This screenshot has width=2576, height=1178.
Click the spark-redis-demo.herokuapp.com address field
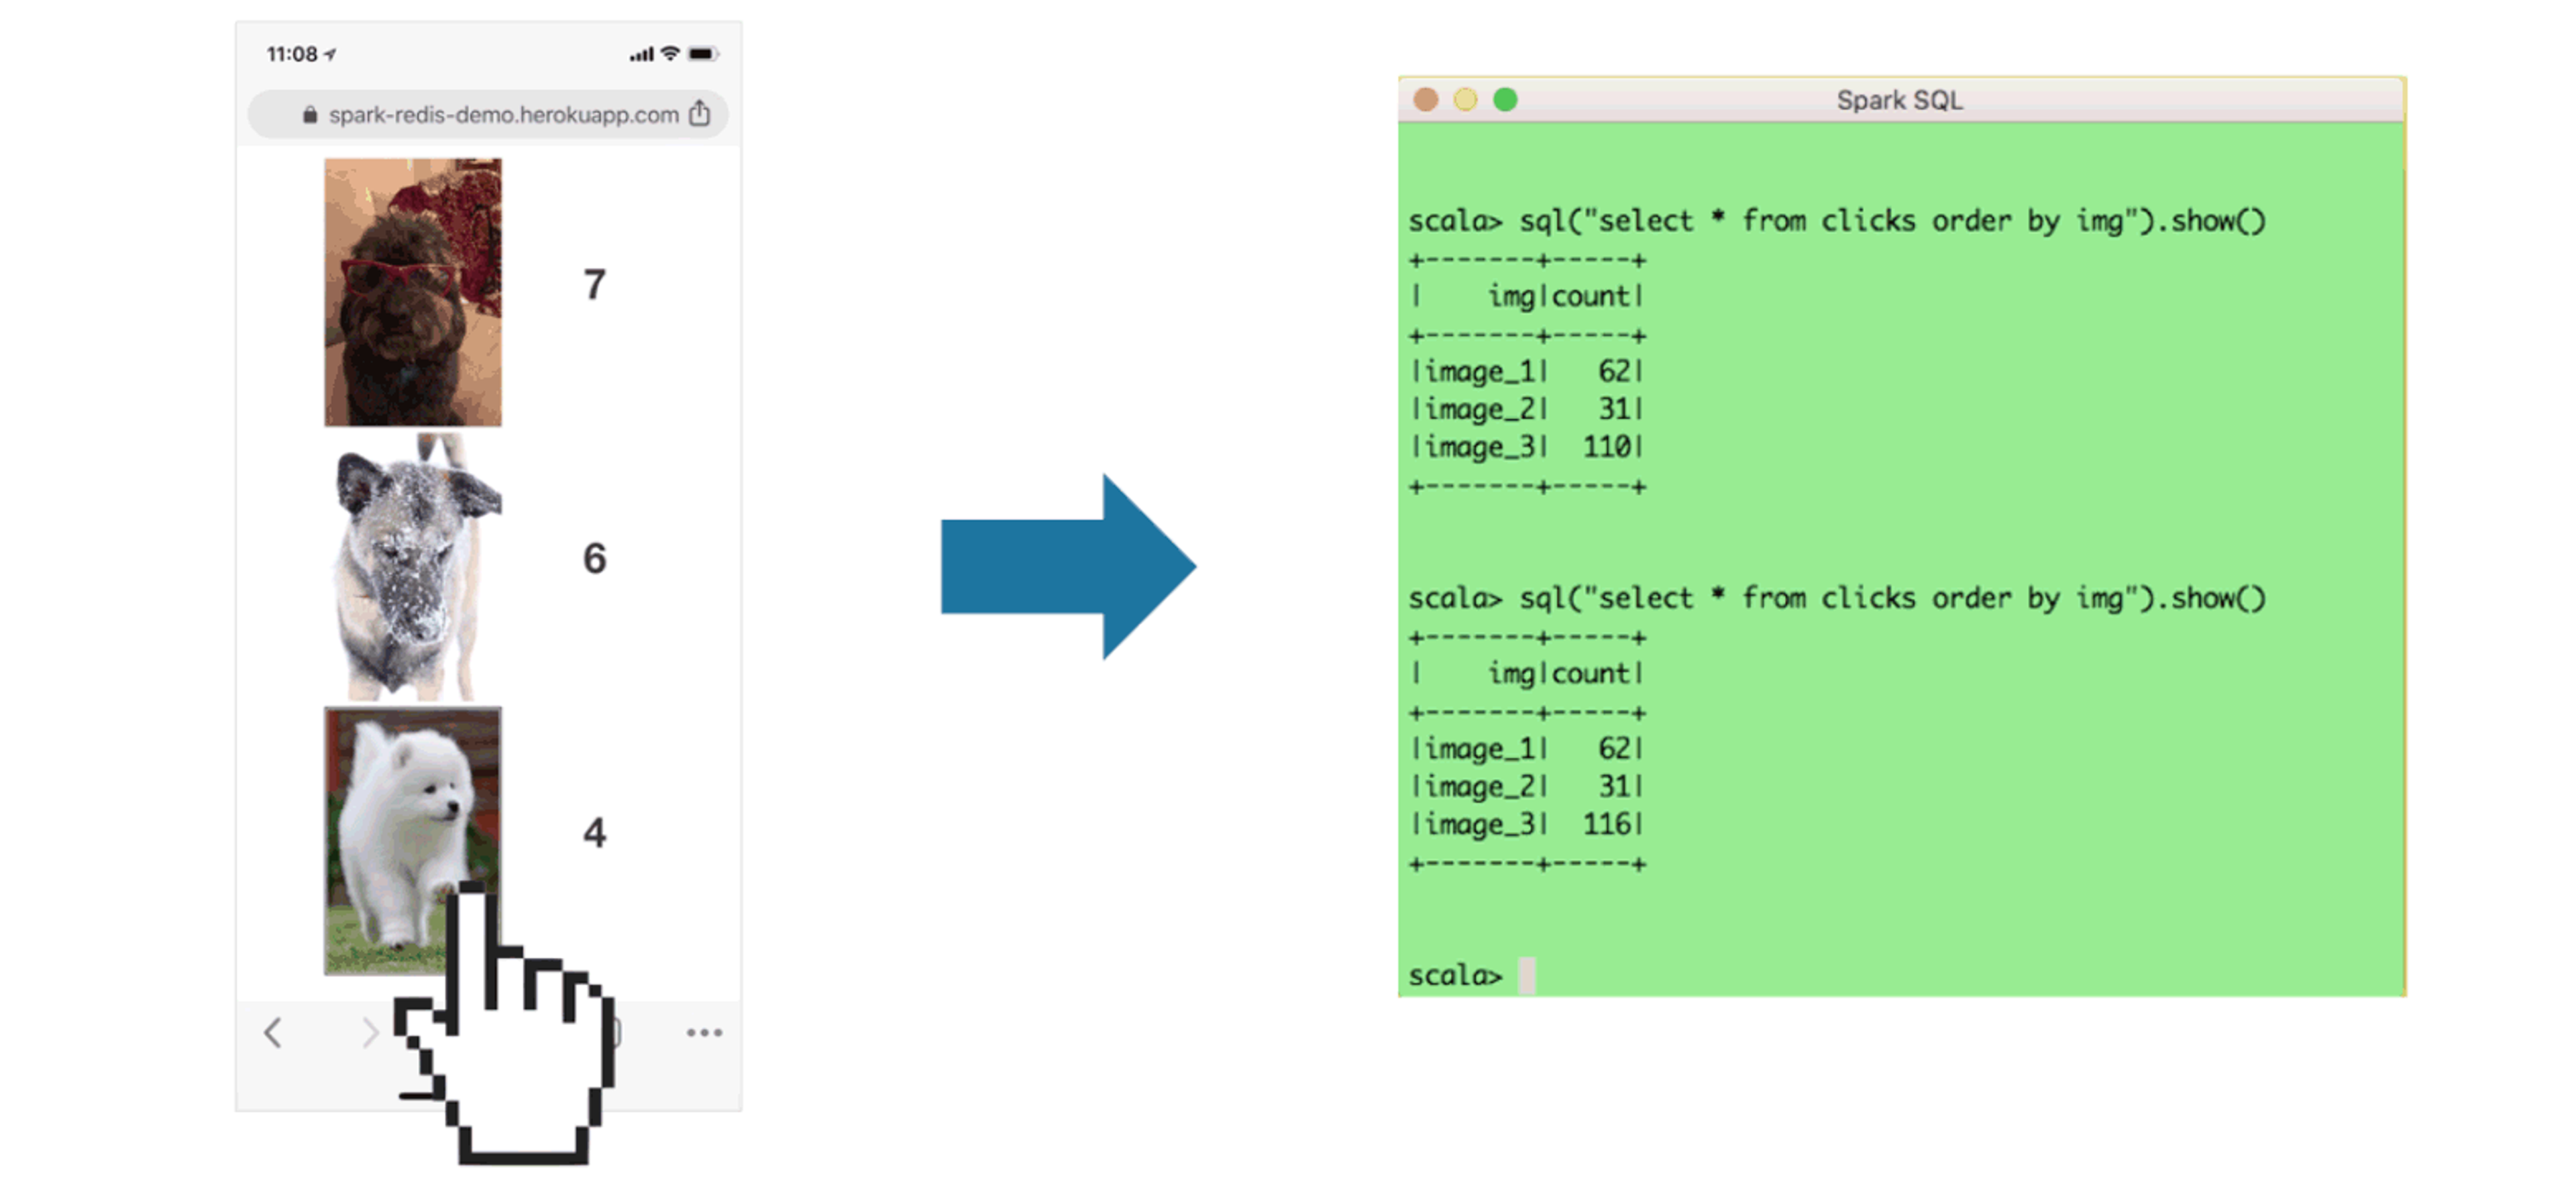click(x=488, y=114)
